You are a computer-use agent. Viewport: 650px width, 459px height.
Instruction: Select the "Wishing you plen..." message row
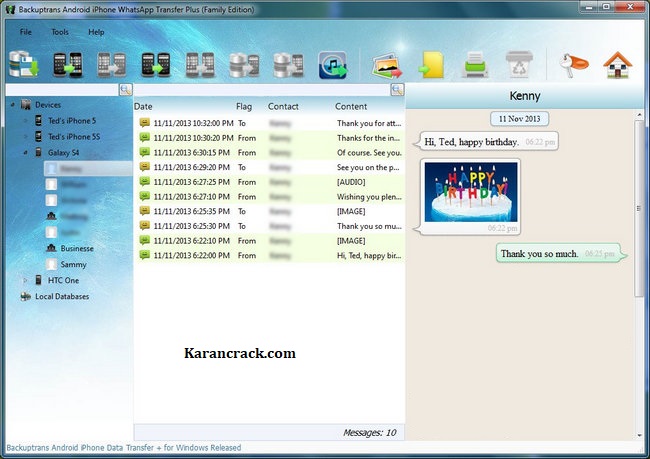(270, 197)
